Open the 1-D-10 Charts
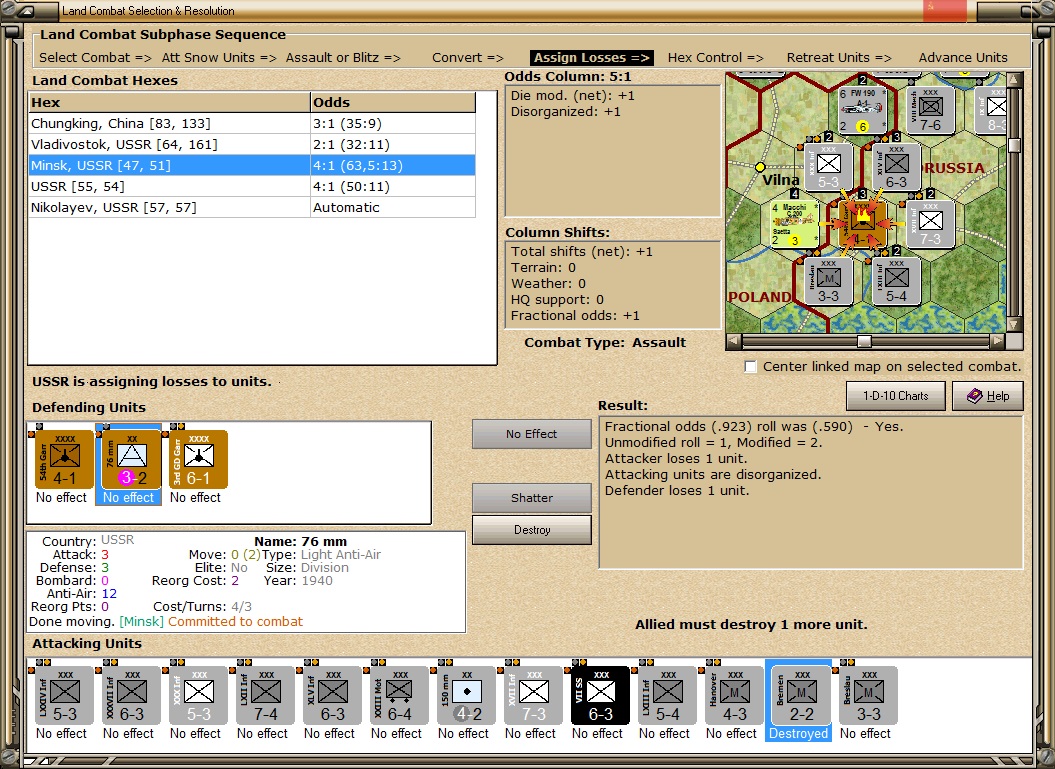1055x769 pixels. click(x=896, y=396)
